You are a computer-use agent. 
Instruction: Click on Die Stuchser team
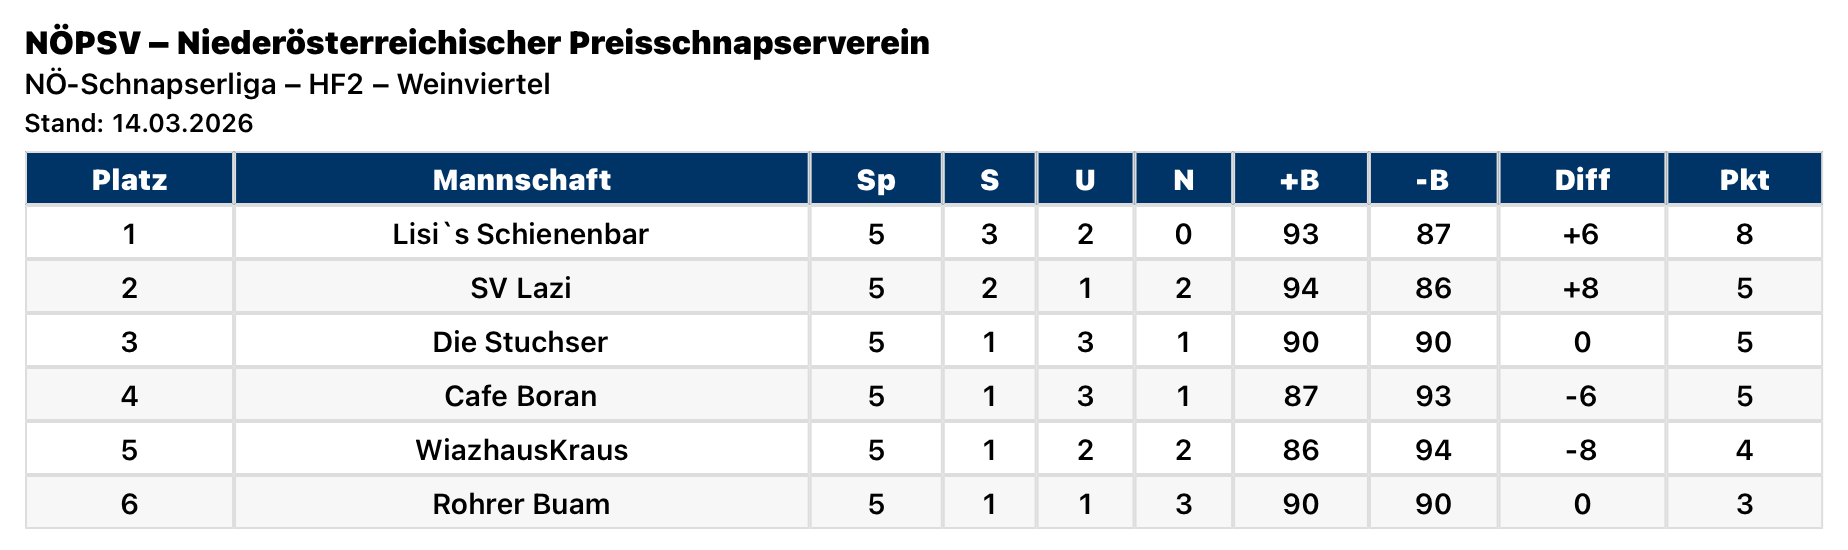point(520,342)
